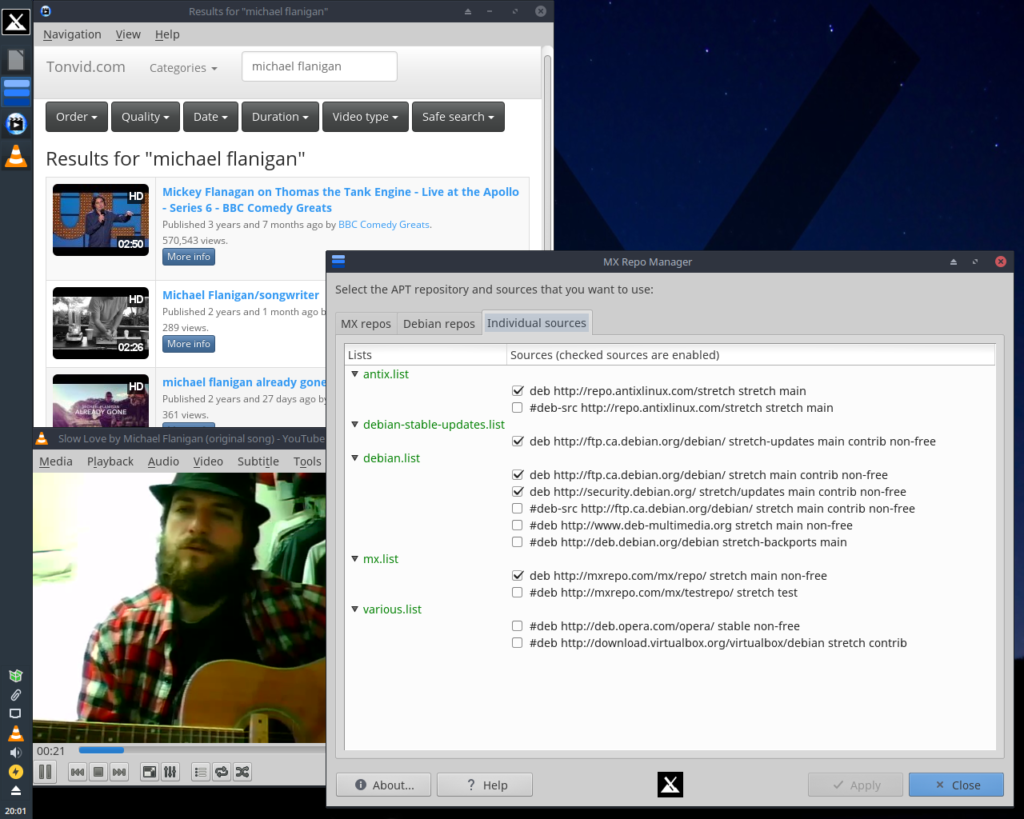Open the Categories dropdown on Tonvid
Screen dimensions: 1024x819
click(x=183, y=67)
